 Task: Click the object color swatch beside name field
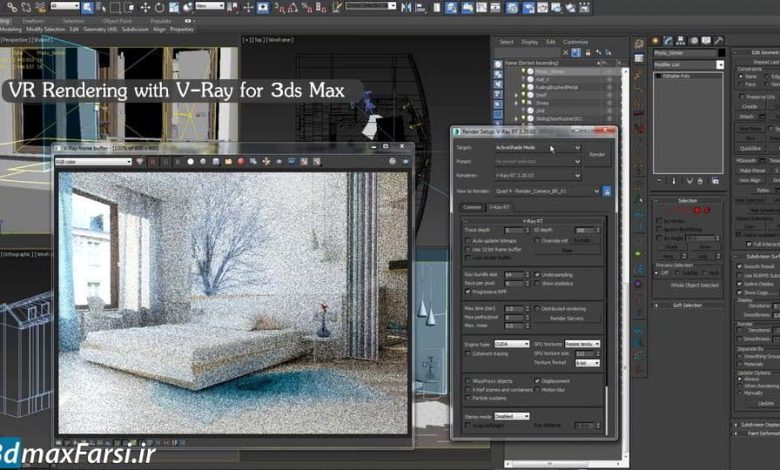coord(721,53)
